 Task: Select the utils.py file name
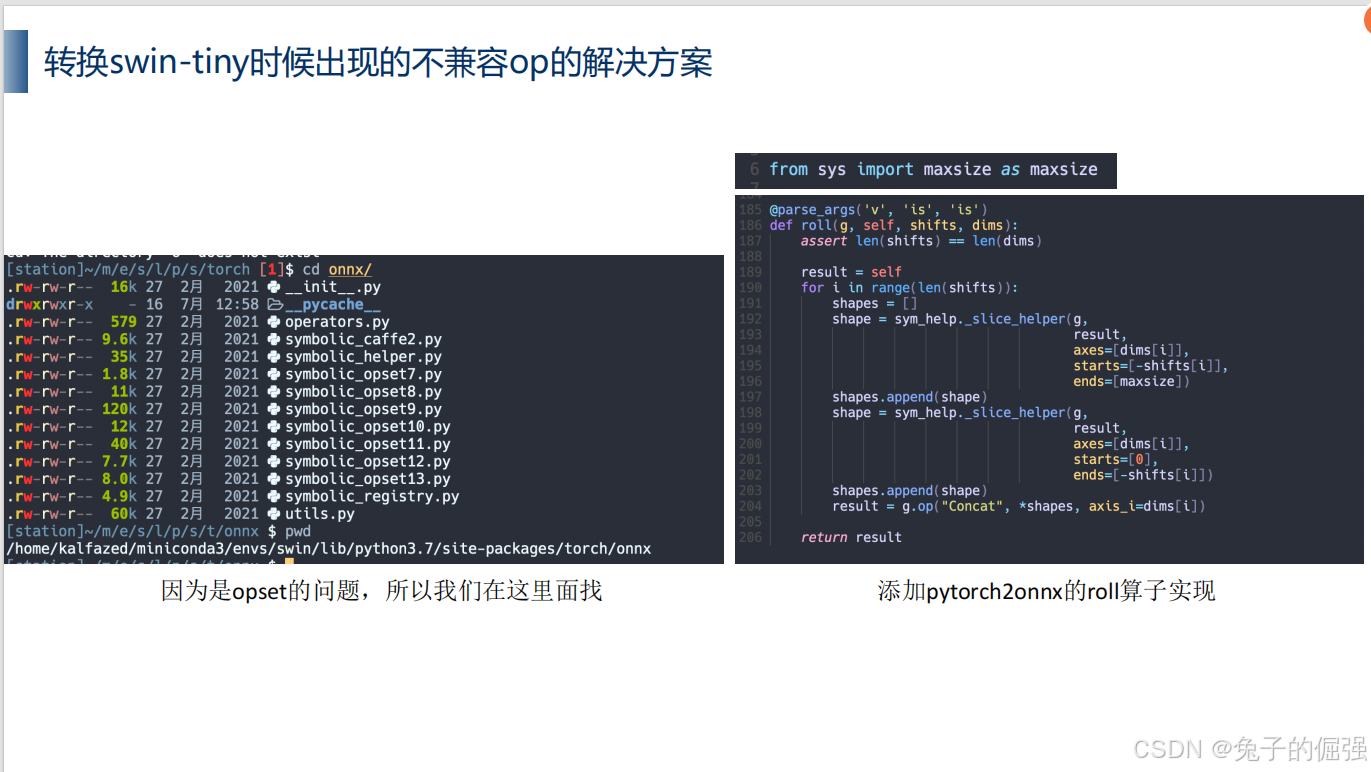click(320, 514)
